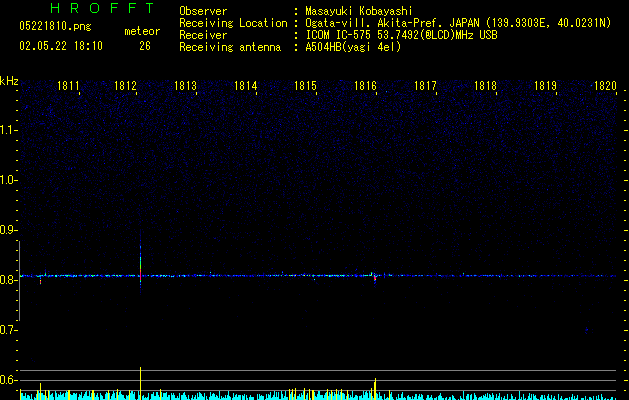
Task: Click time marker 1814
Action: 246,86
